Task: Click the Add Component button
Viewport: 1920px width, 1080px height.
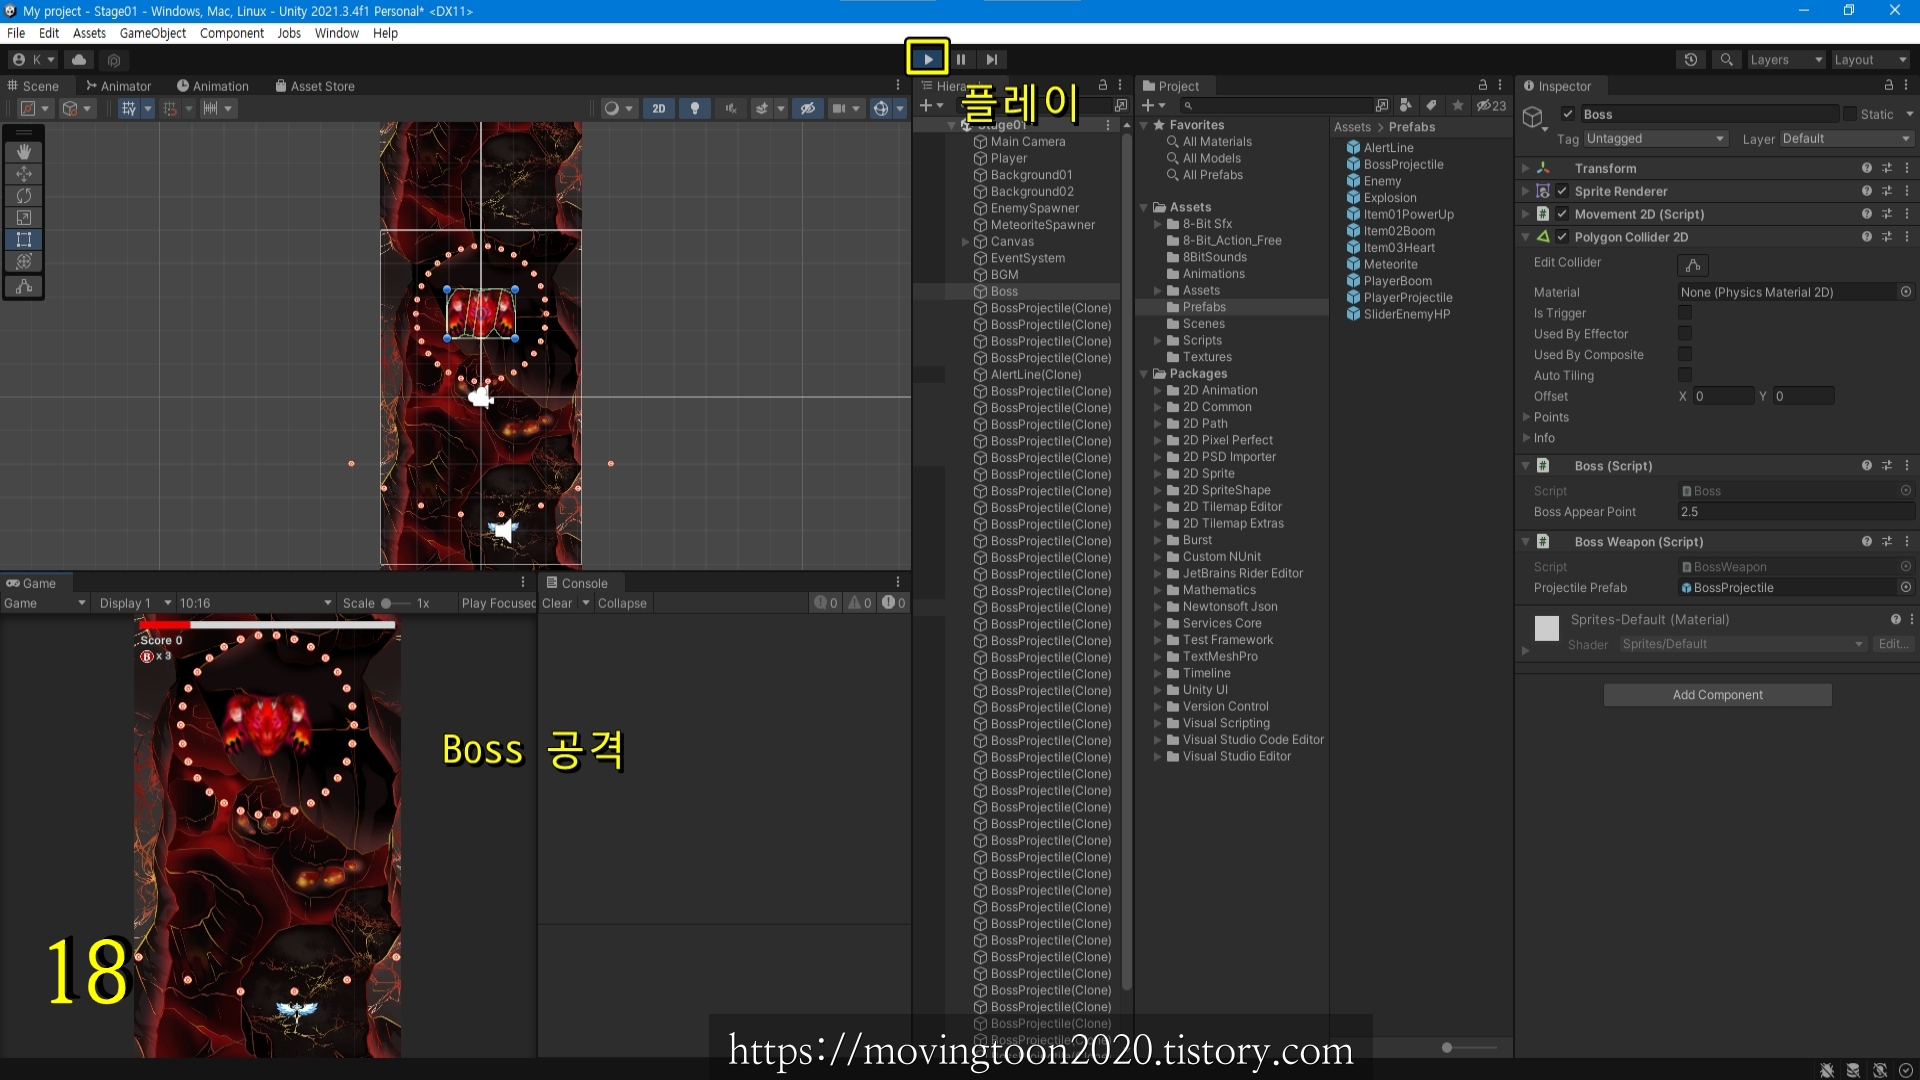Action: (1717, 695)
